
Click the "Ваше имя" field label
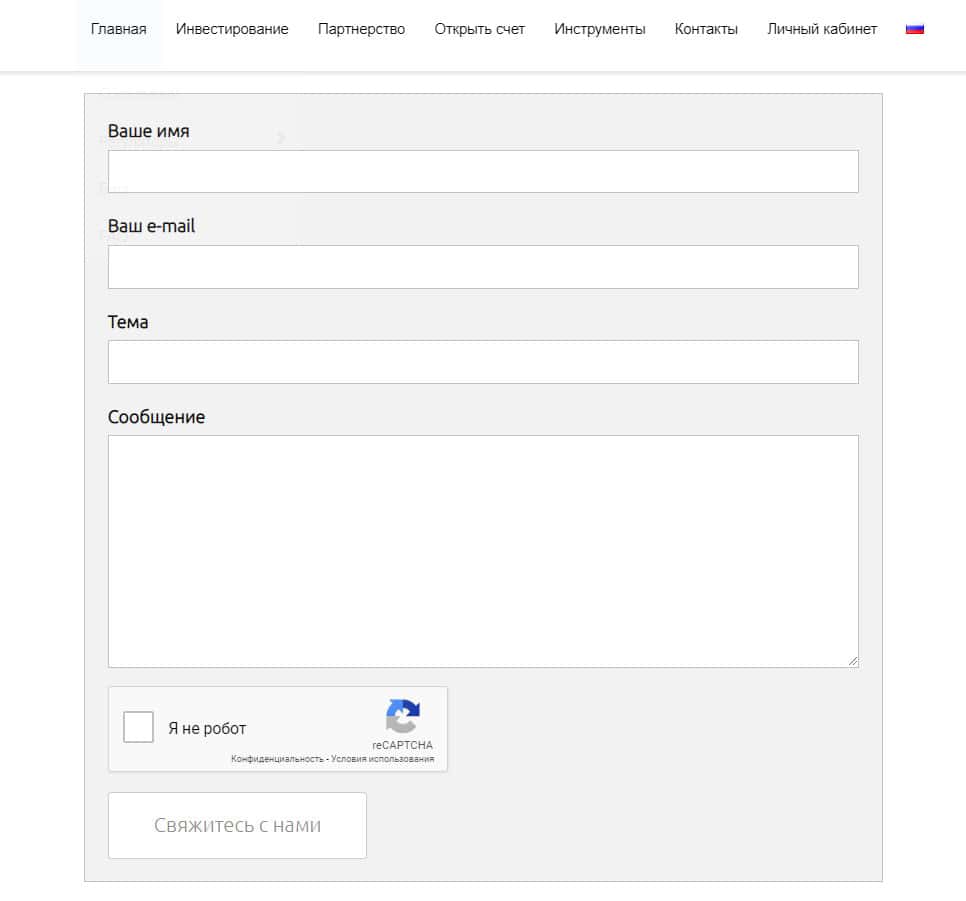tap(148, 131)
